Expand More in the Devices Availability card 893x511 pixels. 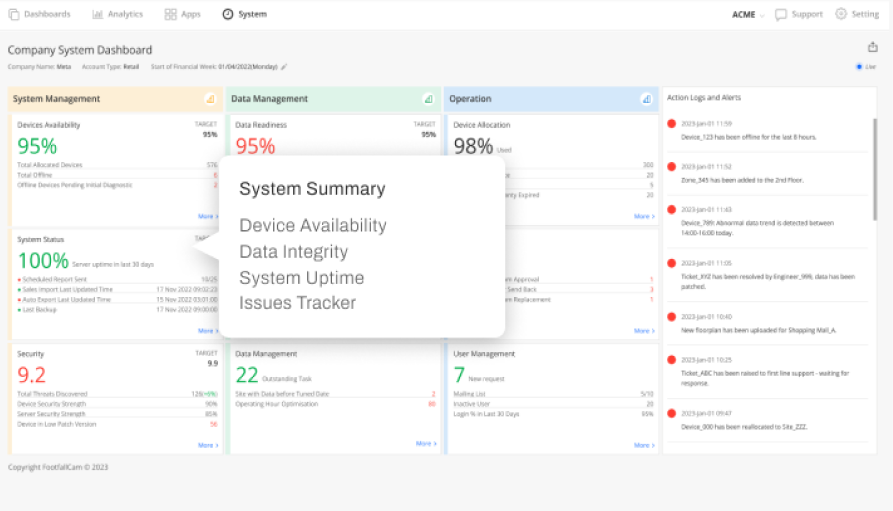pos(206,216)
